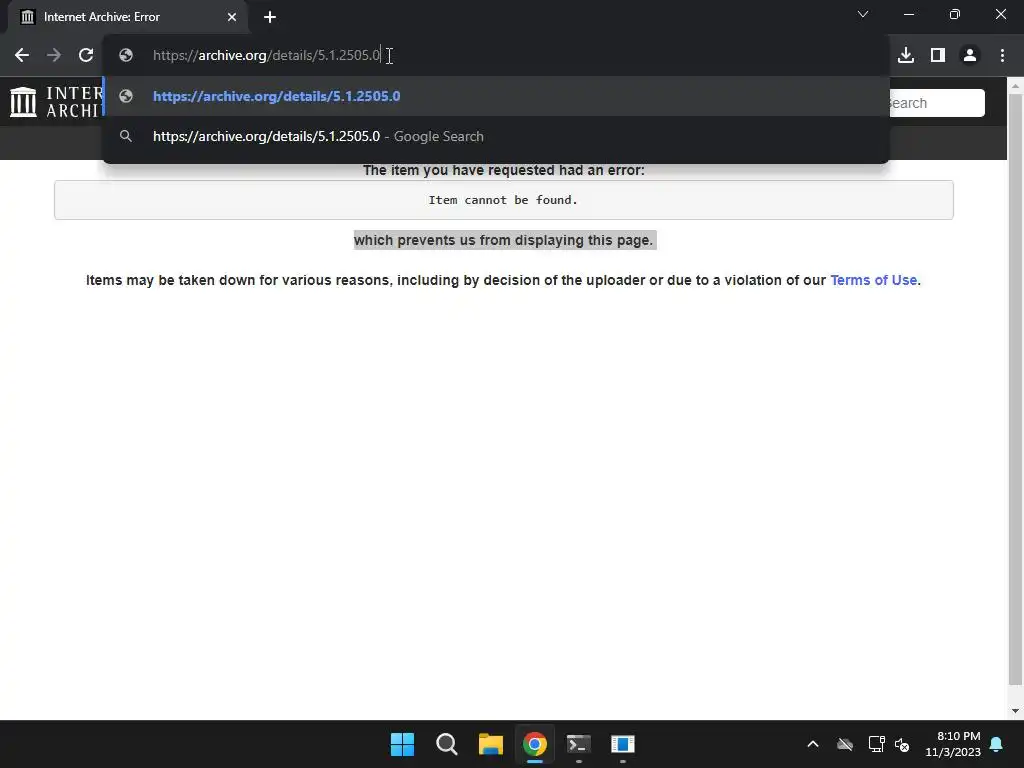Open Chrome three-dot menu

coord(1002,56)
